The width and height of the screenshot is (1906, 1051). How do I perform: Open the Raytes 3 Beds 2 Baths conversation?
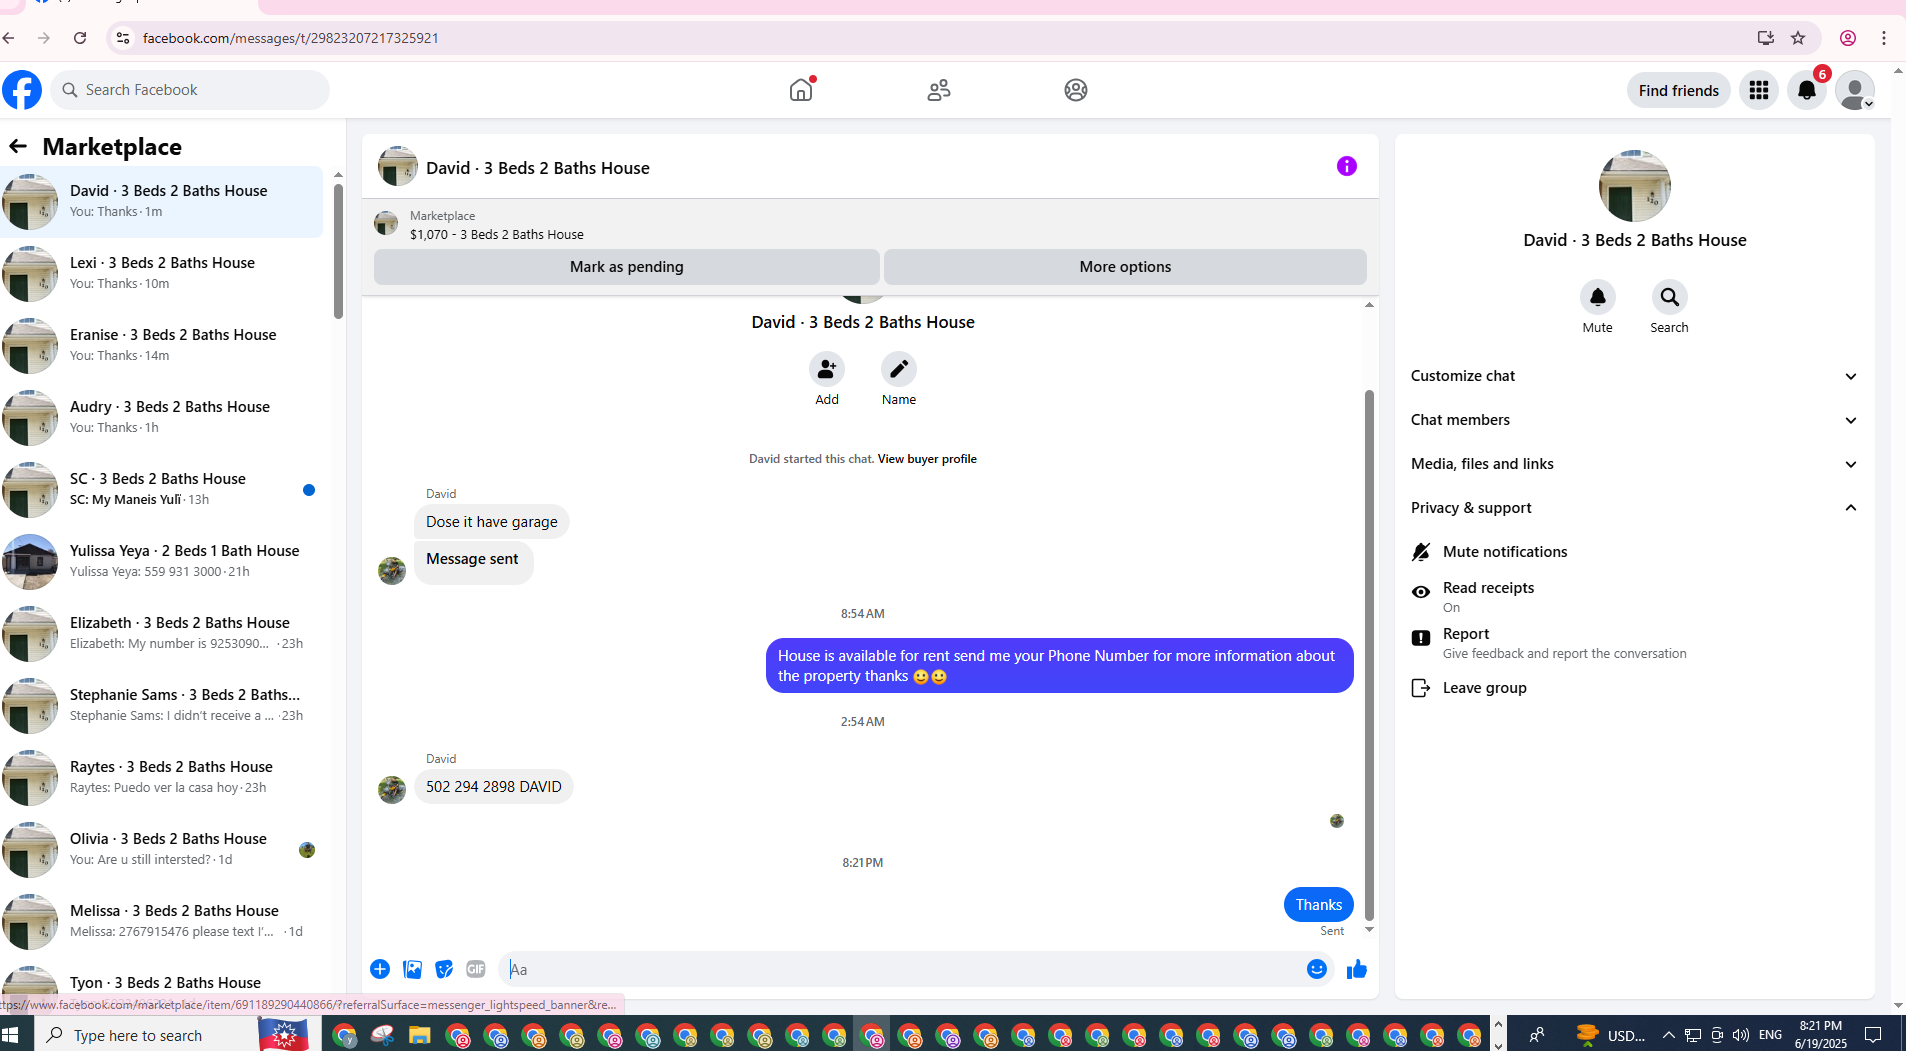[x=162, y=778]
